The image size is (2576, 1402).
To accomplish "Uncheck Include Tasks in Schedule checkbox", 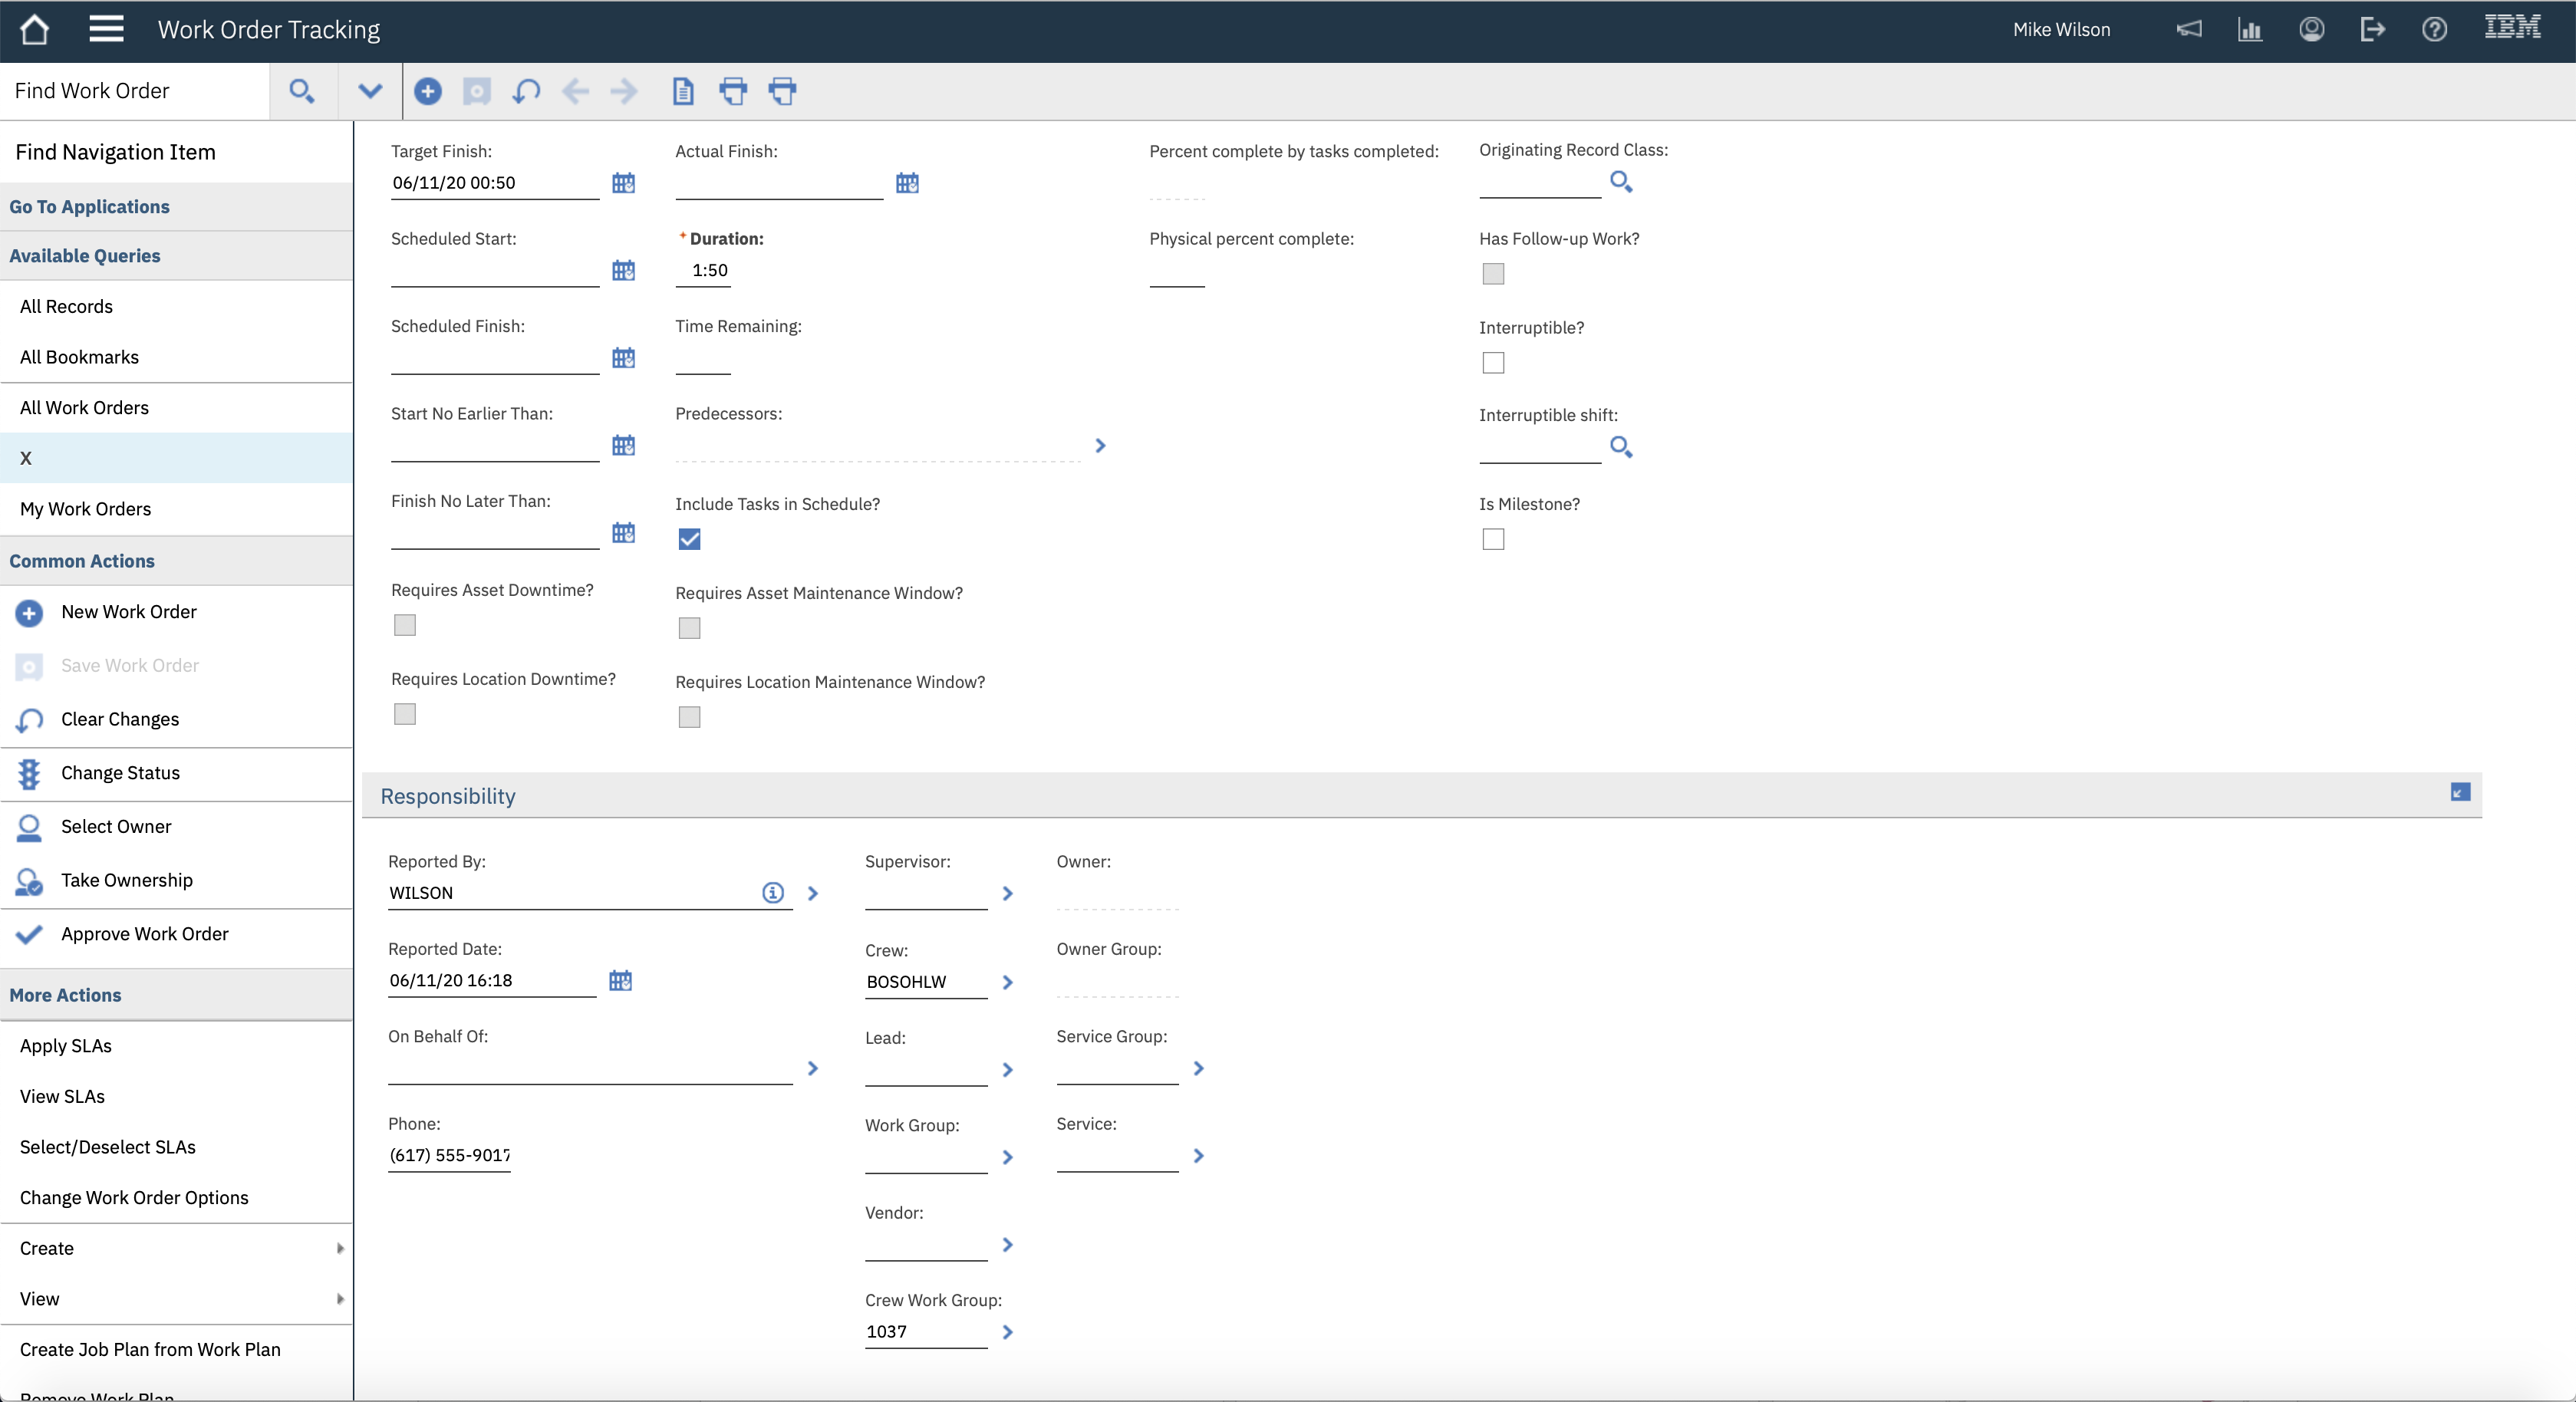I will click(x=689, y=539).
